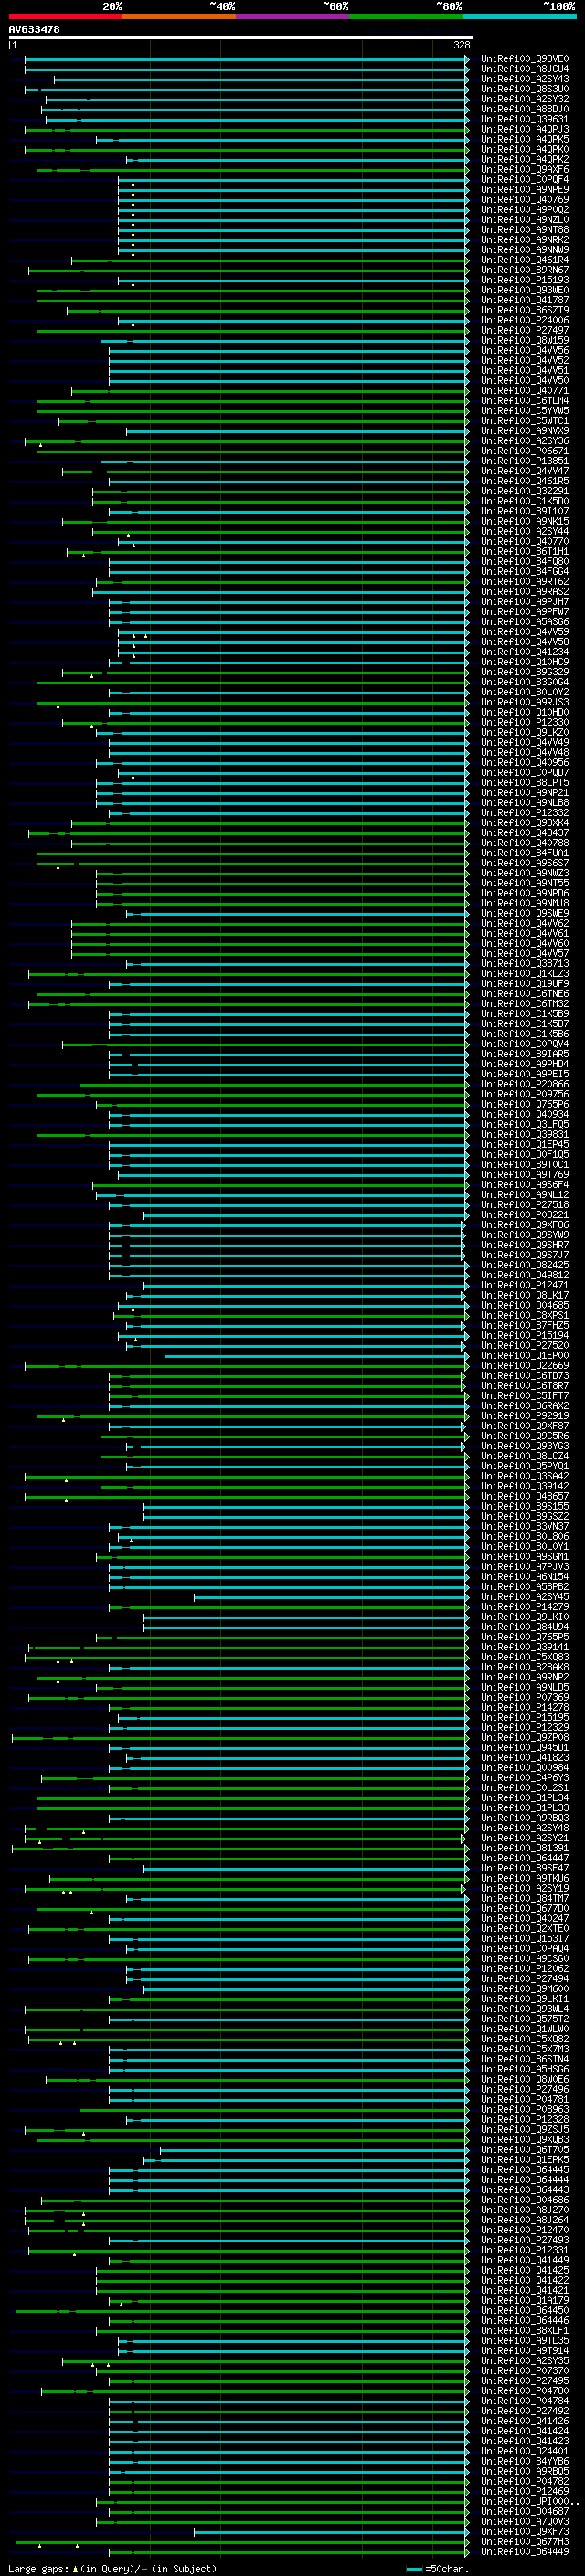This screenshot has width=585, height=2576.
Task: Click the red 20% identity legend segment
Action: pos(65,16)
